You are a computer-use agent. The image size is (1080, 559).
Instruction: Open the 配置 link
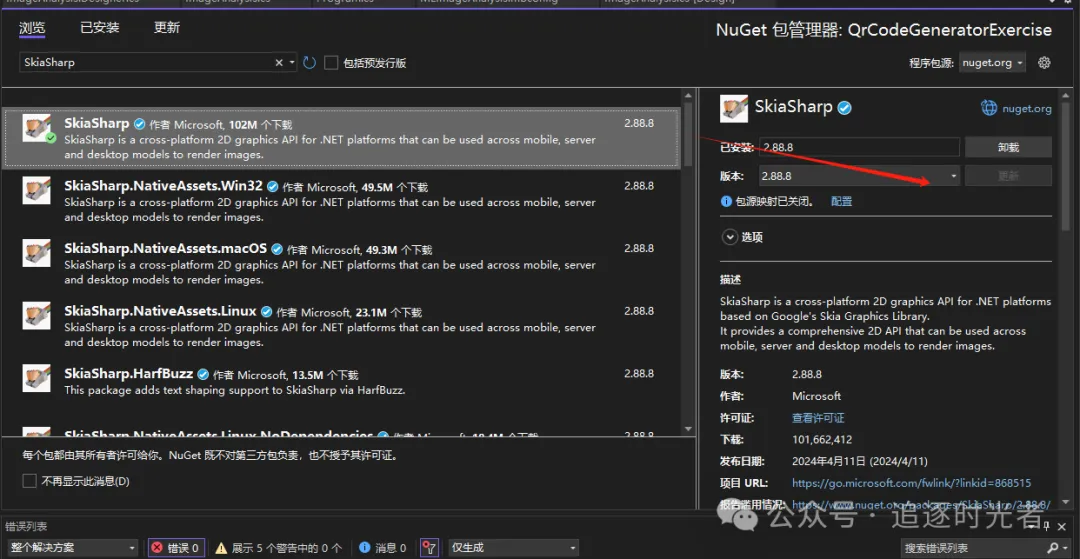tap(841, 202)
